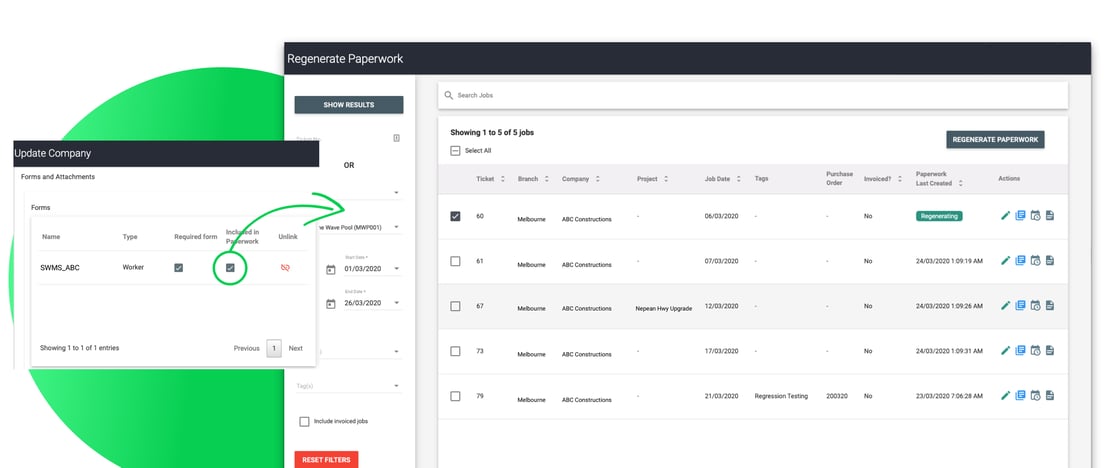The image size is (1120, 468).
Task: Open the Tag(s) dropdown
Action: (396, 386)
